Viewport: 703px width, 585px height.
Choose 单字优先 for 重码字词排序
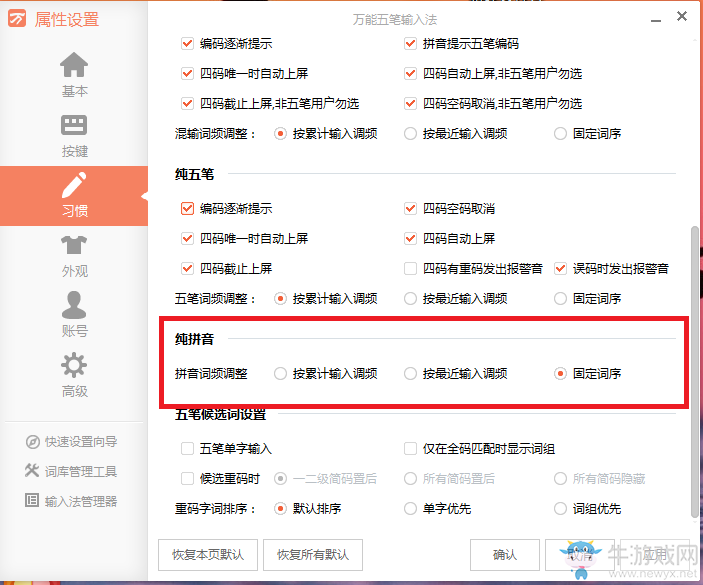tap(410, 509)
